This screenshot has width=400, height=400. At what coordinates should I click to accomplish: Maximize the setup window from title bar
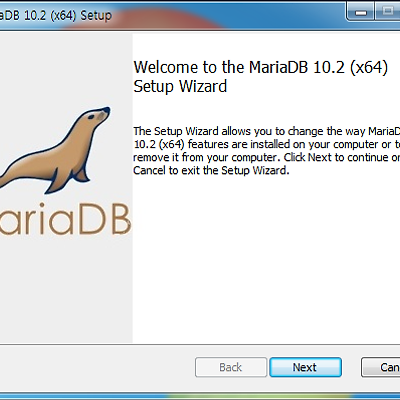pyautogui.click(x=387, y=12)
